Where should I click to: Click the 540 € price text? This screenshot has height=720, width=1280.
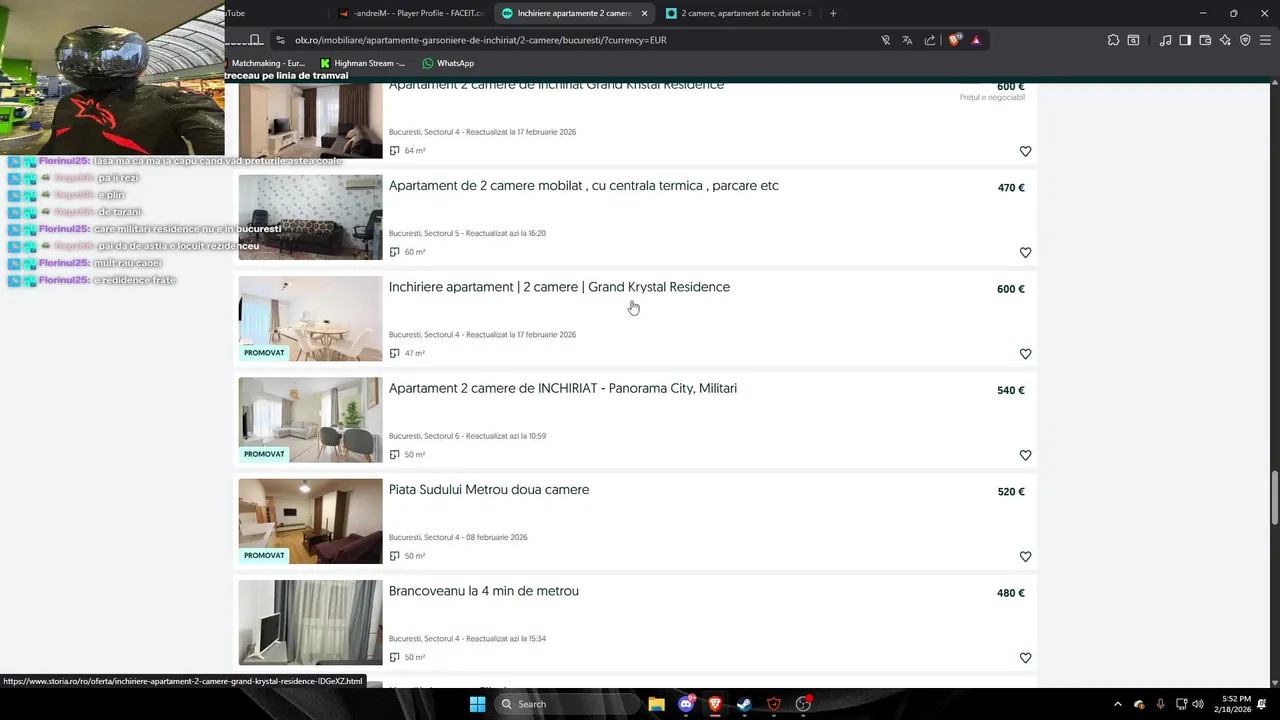pyautogui.click(x=1011, y=391)
